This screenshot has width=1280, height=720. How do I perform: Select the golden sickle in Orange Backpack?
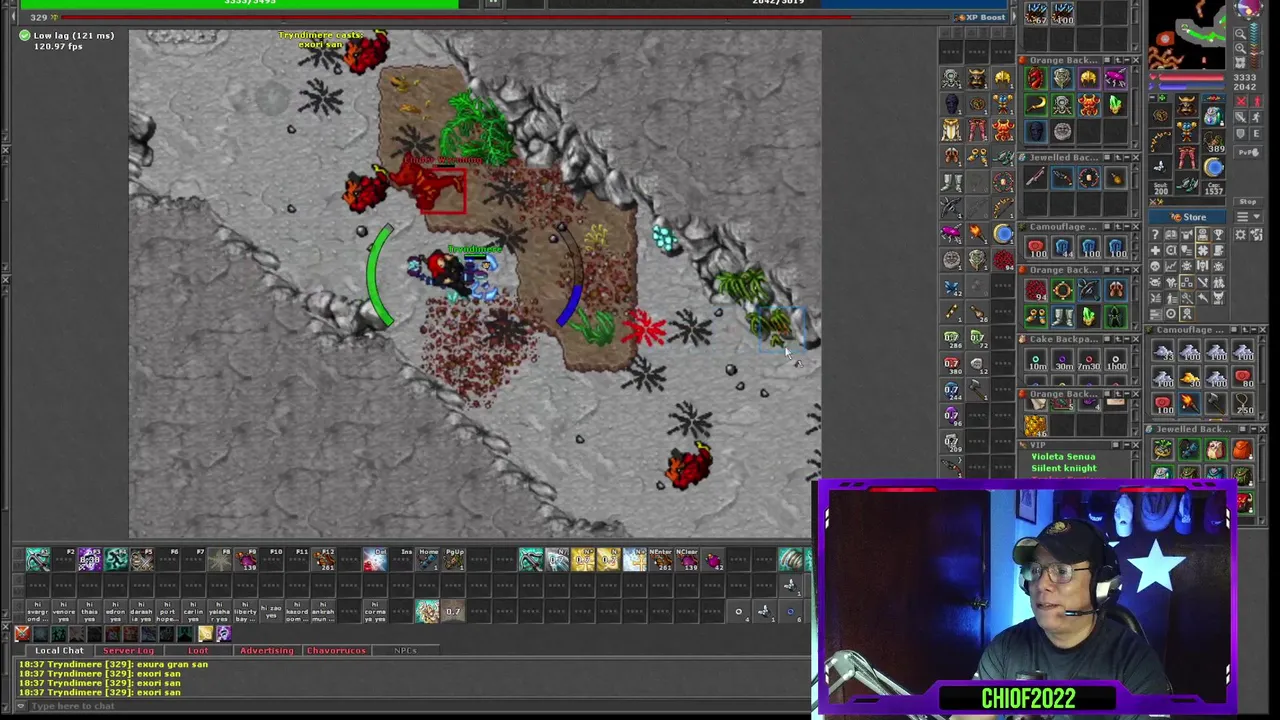pyautogui.click(x=1036, y=105)
